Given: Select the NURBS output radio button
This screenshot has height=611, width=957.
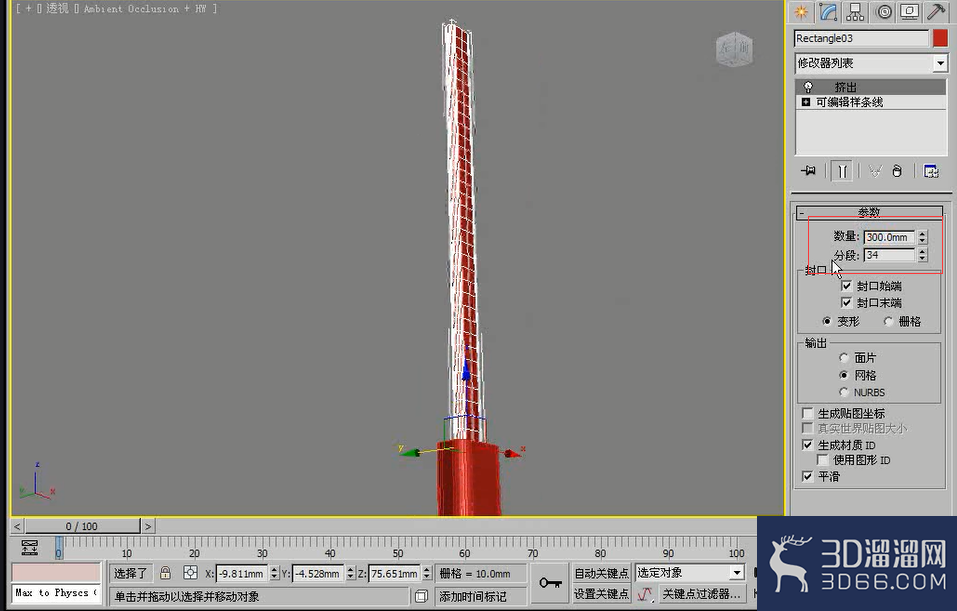Looking at the screenshot, I should coord(843,392).
